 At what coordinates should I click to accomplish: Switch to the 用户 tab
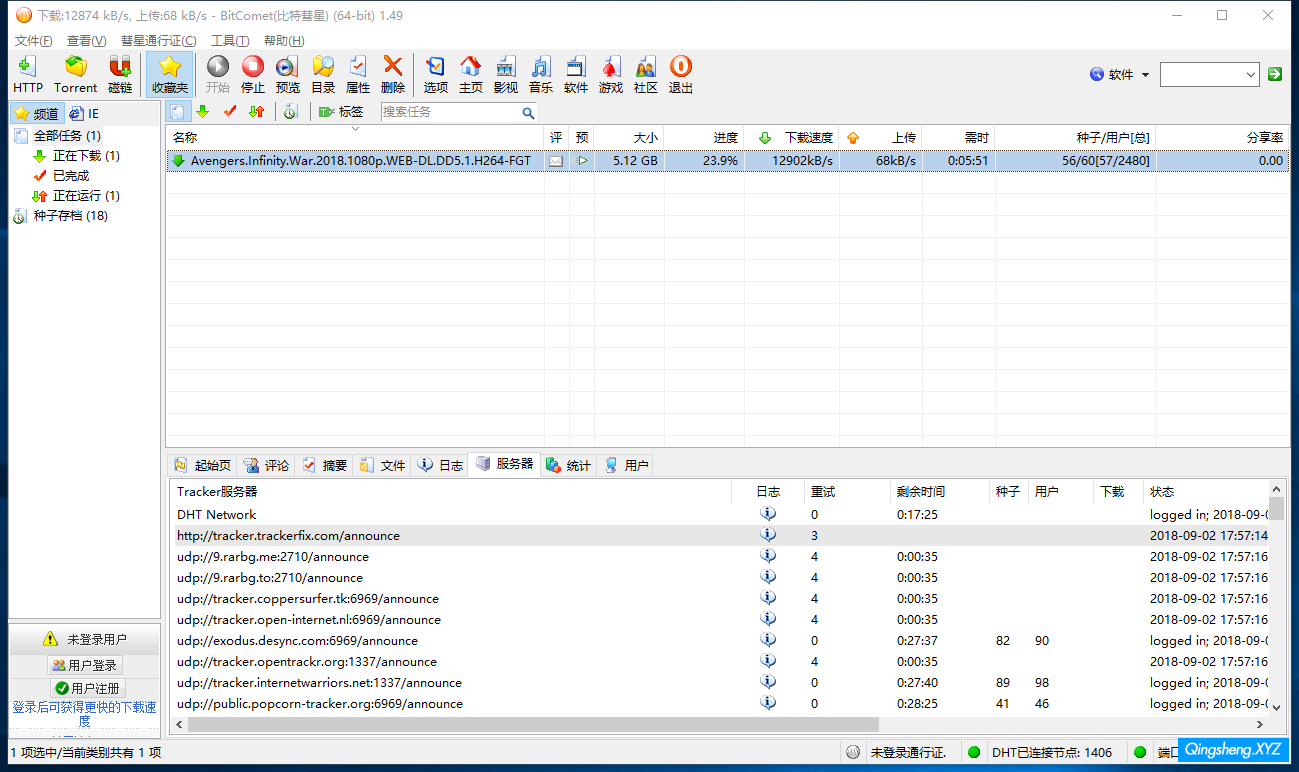[x=626, y=465]
